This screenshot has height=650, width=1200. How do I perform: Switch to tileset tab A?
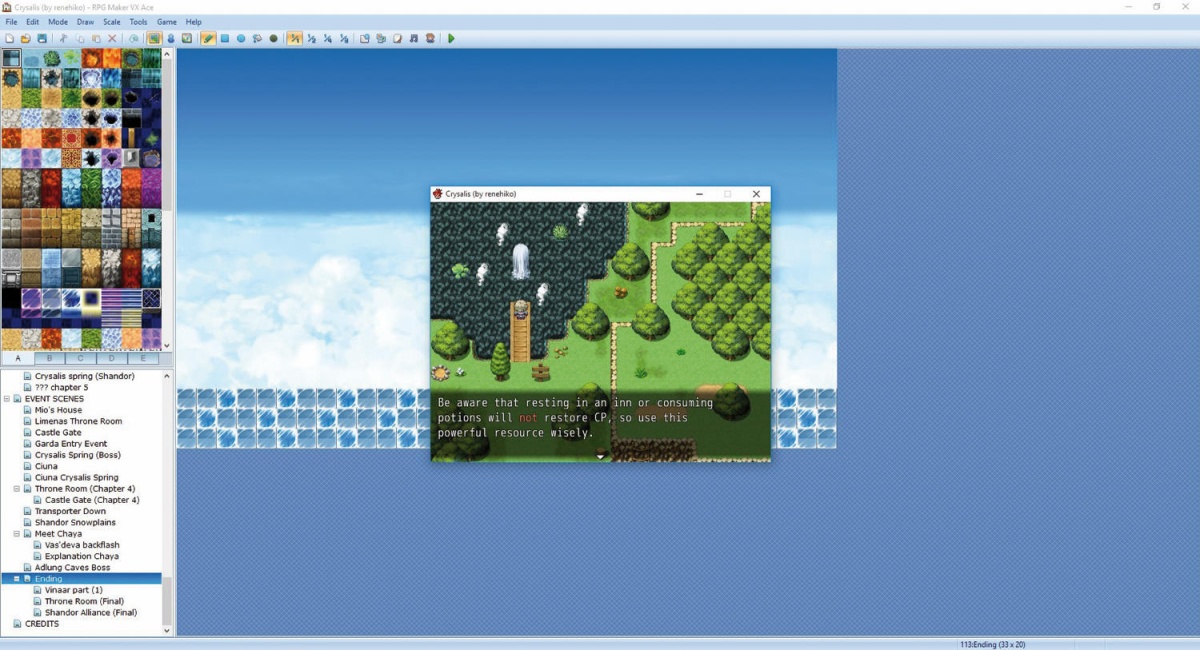(x=18, y=358)
